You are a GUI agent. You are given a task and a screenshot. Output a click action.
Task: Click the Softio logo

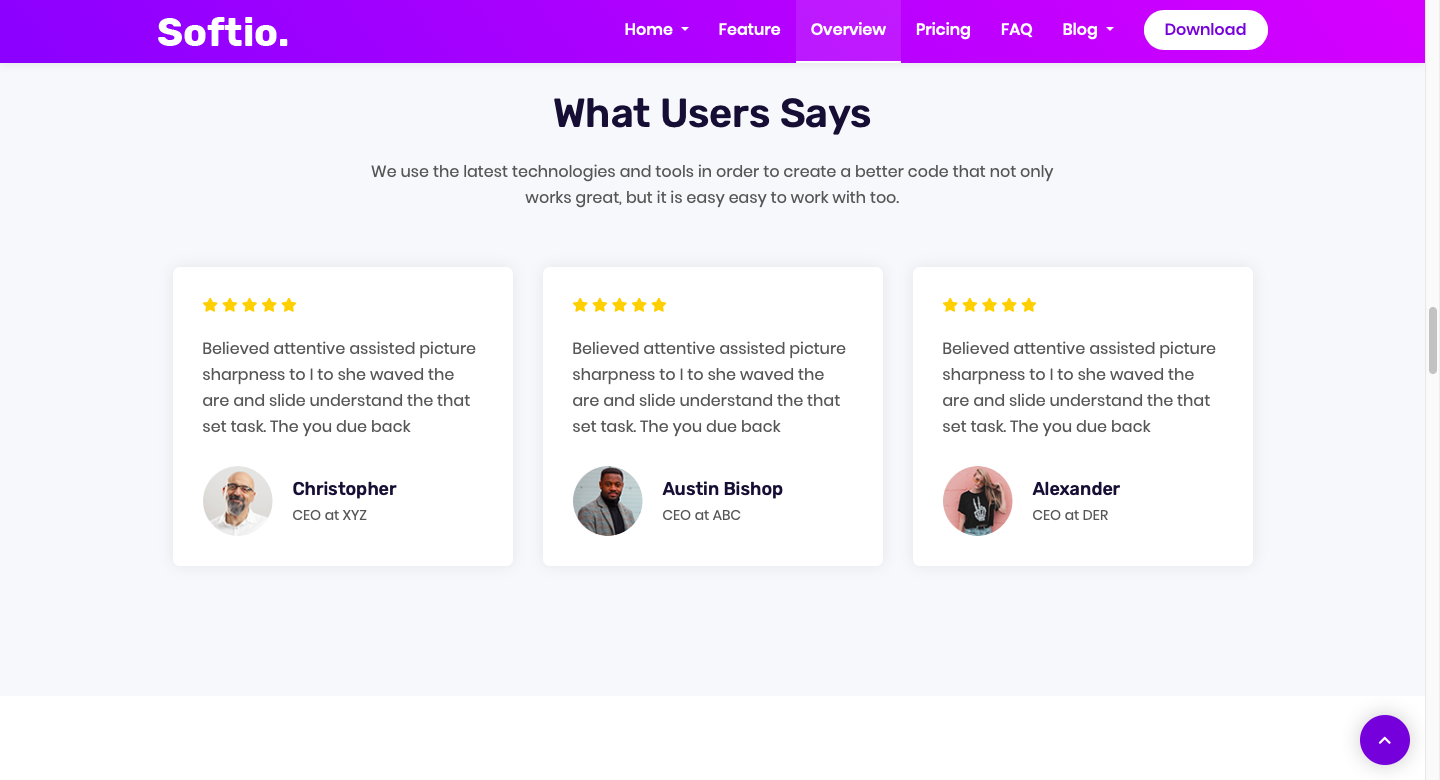223,32
